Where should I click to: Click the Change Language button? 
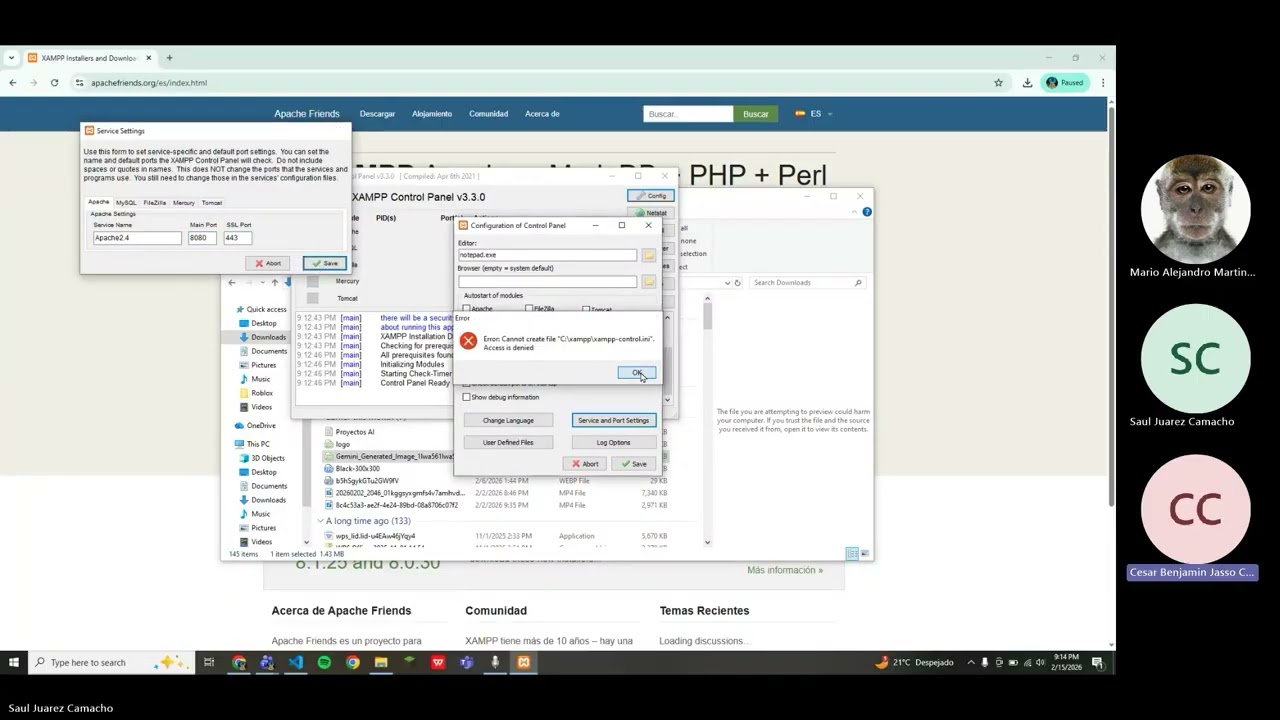pos(508,420)
